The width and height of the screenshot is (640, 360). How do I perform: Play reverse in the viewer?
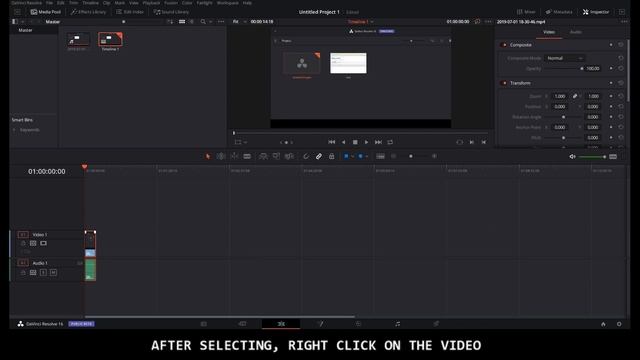pyautogui.click(x=344, y=142)
